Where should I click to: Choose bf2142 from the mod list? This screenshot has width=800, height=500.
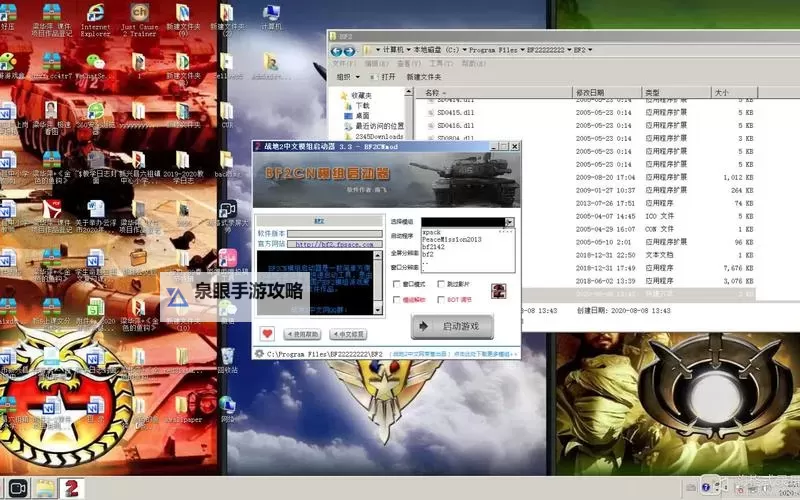433,246
